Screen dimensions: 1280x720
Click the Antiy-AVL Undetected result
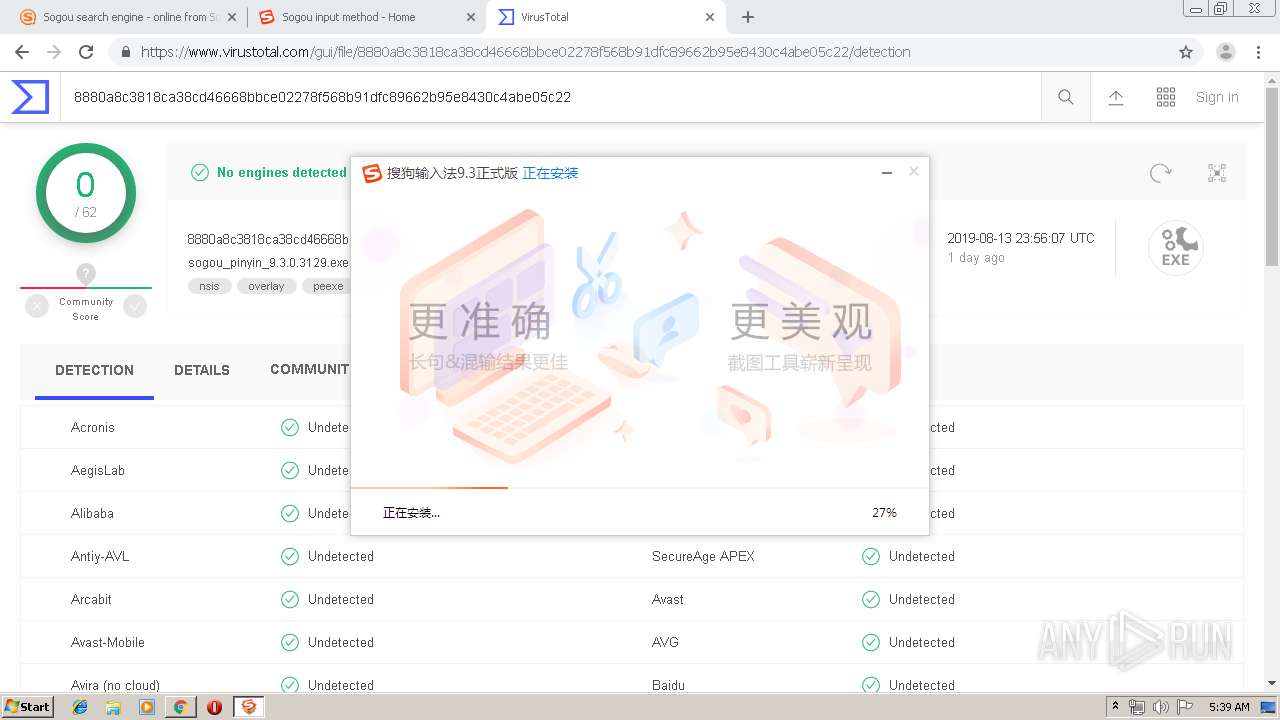pyautogui.click(x=341, y=556)
